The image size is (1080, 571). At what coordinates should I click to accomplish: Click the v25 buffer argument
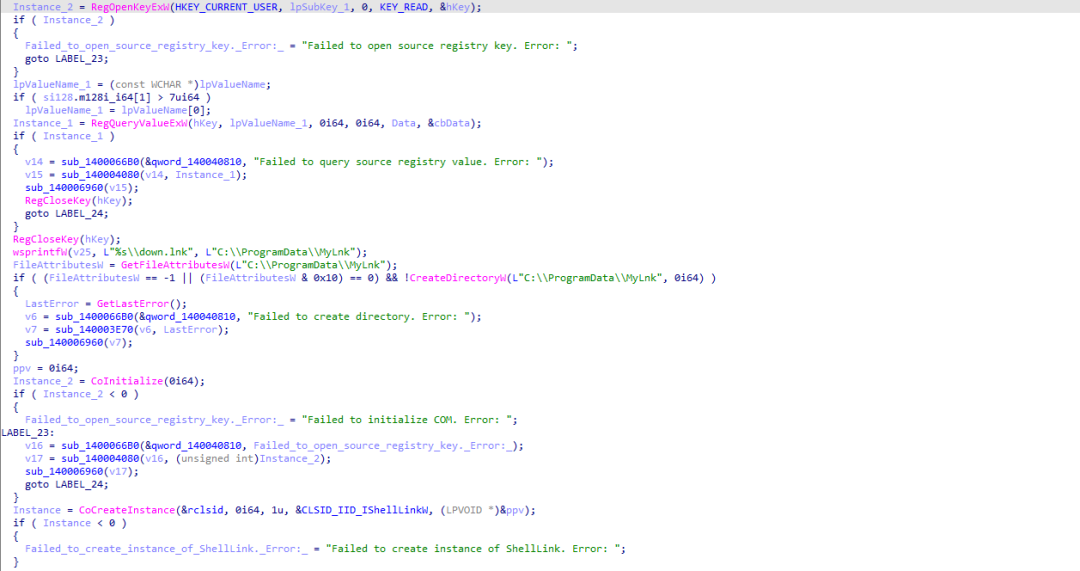(82, 252)
